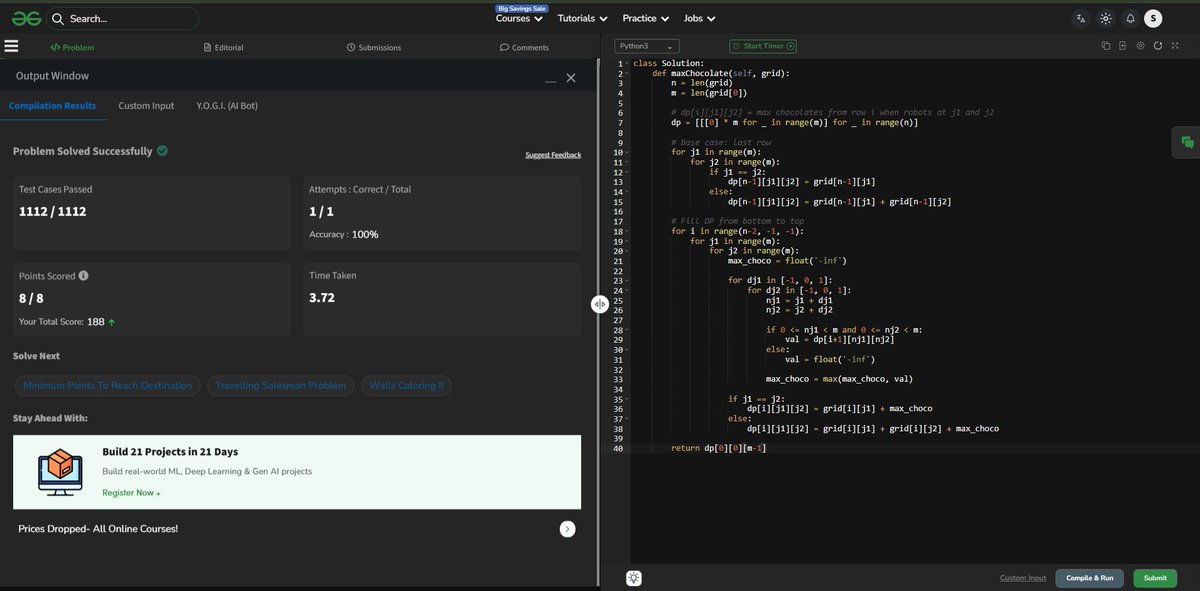Open the Jobs dropdown menu
Viewport: 1200px width, 591px height.
pyautogui.click(x=699, y=18)
